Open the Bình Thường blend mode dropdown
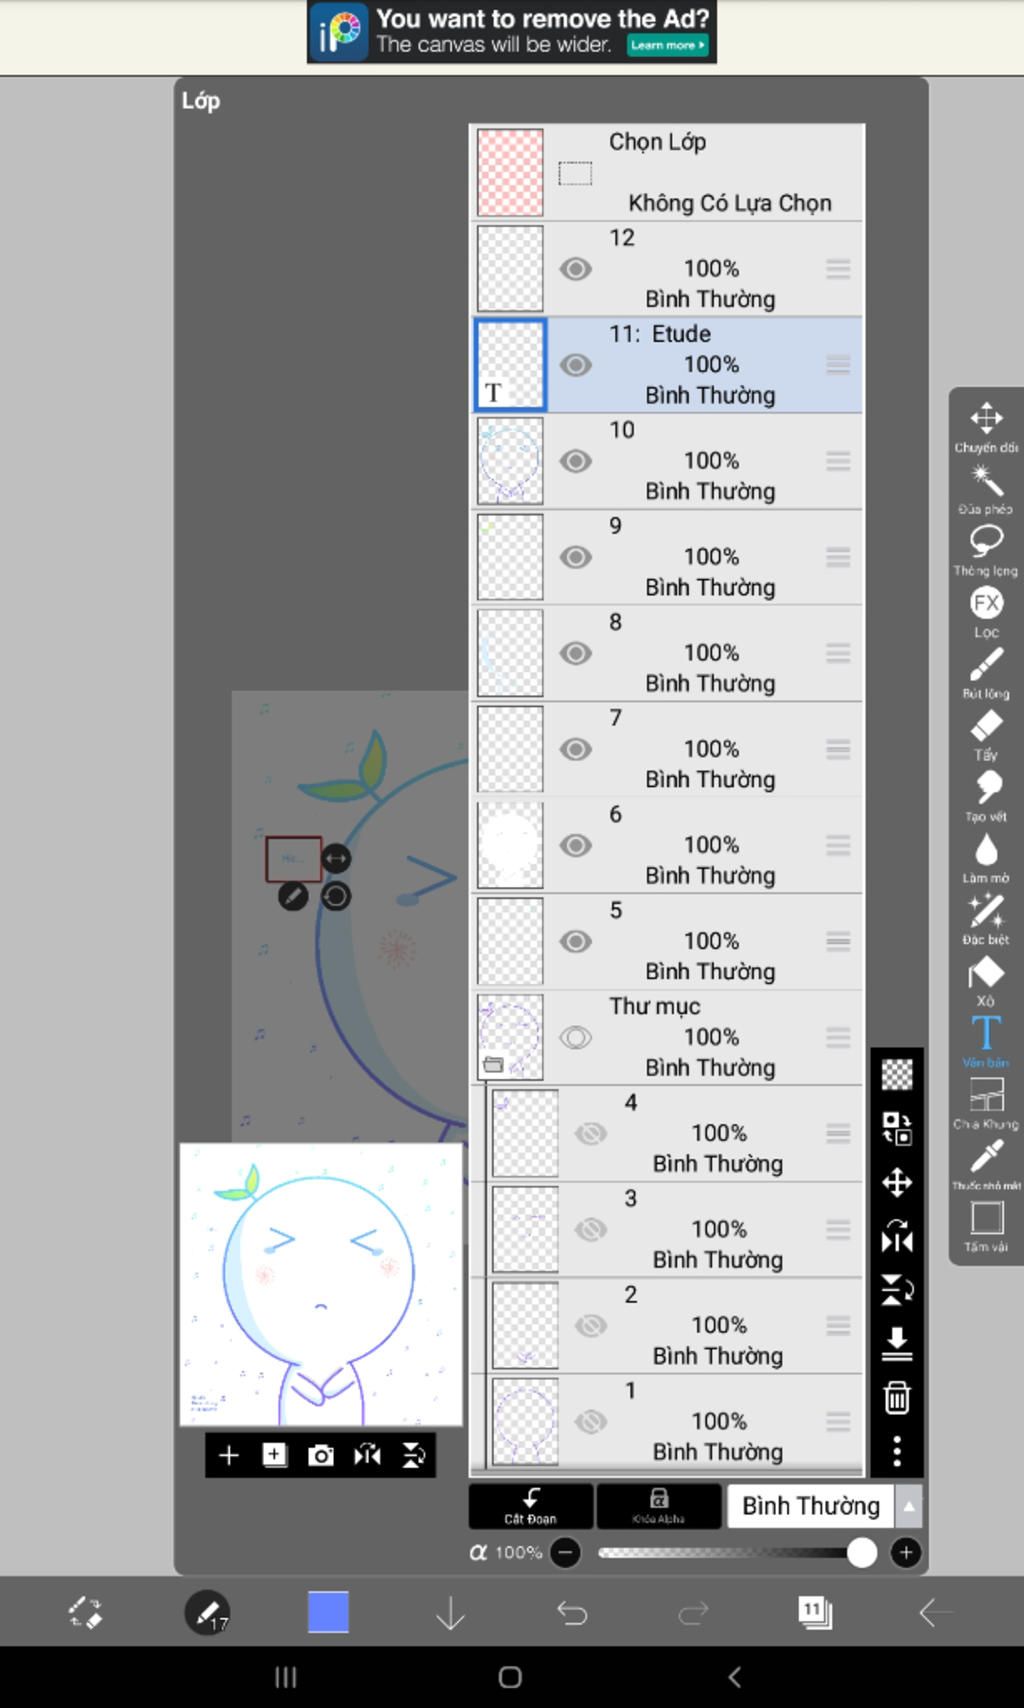The height and width of the screenshot is (1708, 1024). (x=824, y=1506)
